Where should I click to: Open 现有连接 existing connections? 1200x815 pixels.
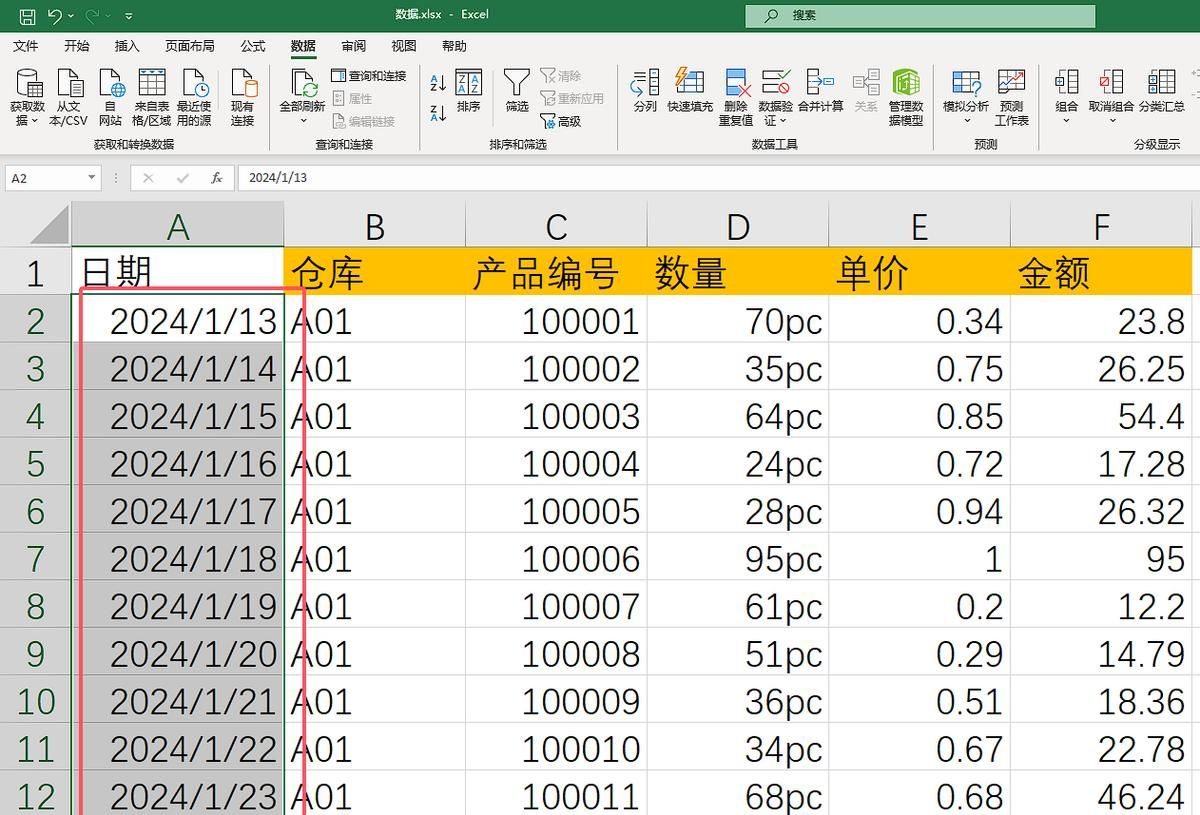(243, 98)
